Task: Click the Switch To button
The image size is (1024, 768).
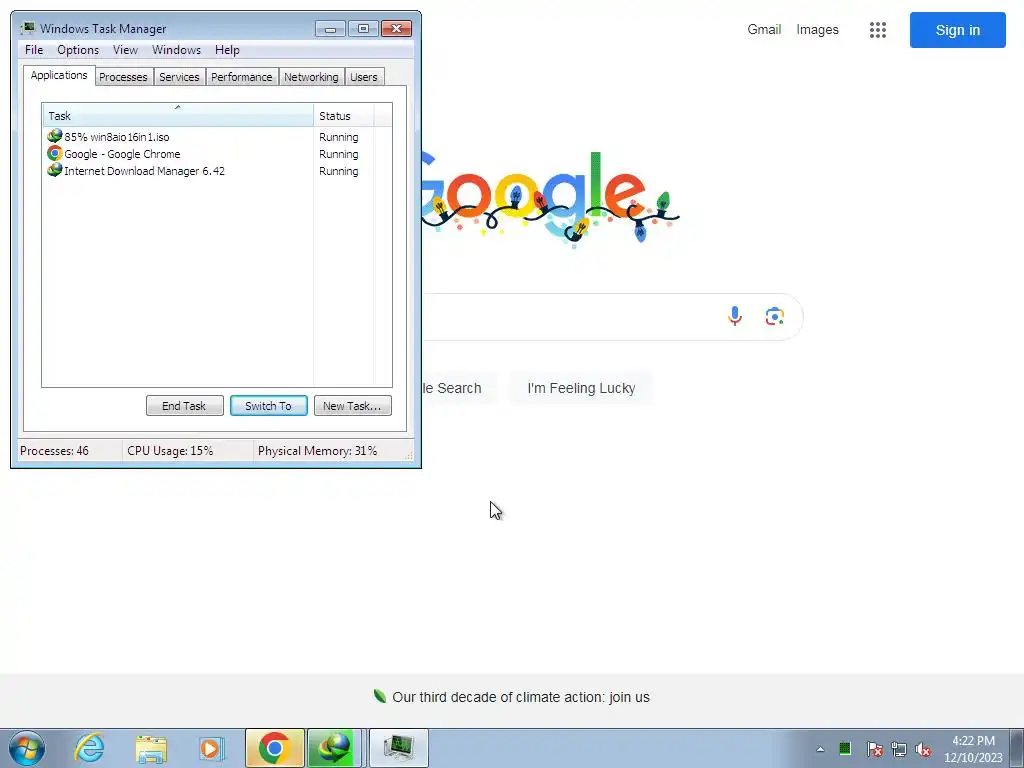Action: pyautogui.click(x=268, y=406)
